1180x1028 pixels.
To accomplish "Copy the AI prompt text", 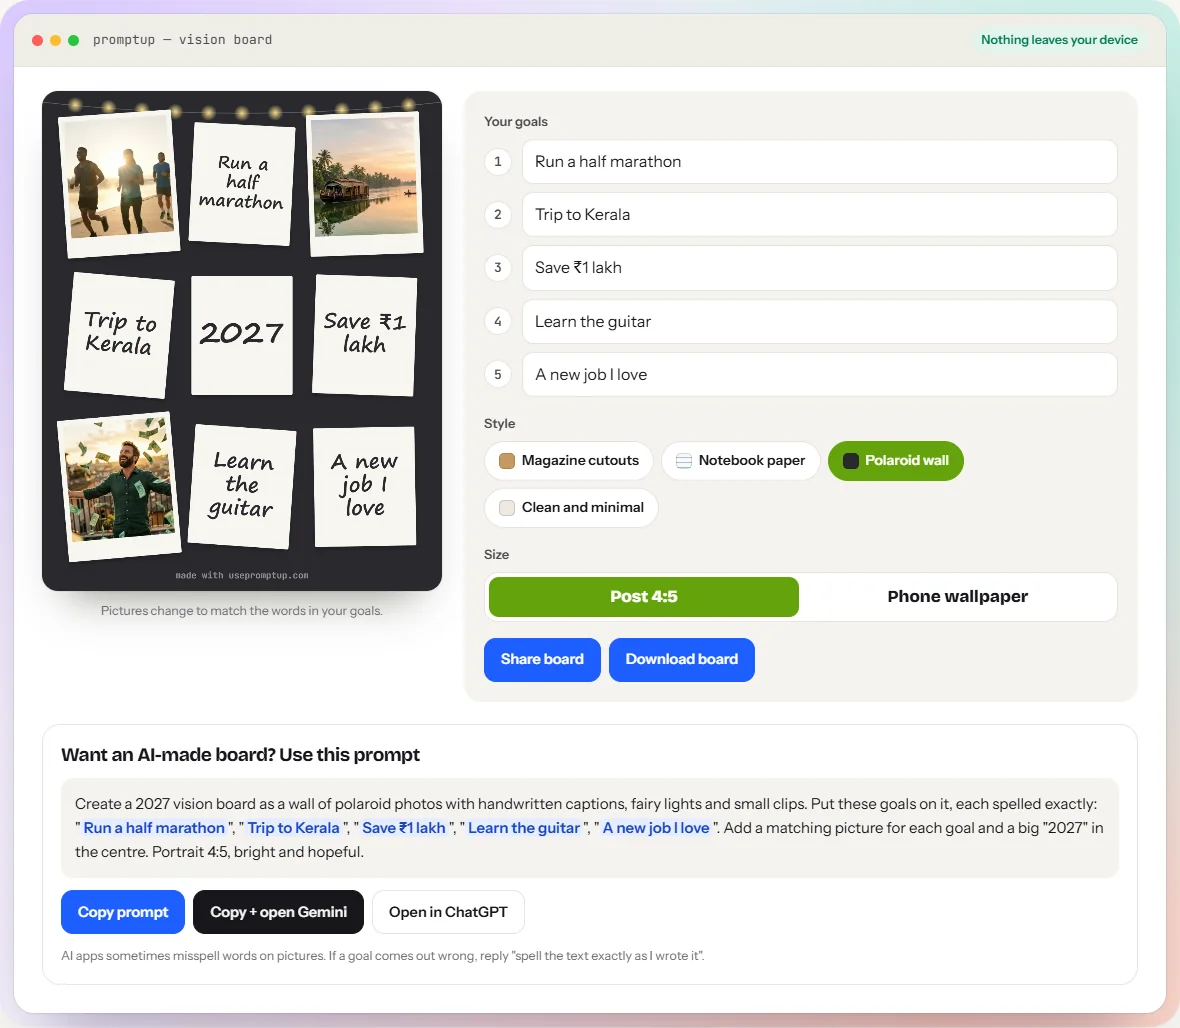I will pos(123,912).
